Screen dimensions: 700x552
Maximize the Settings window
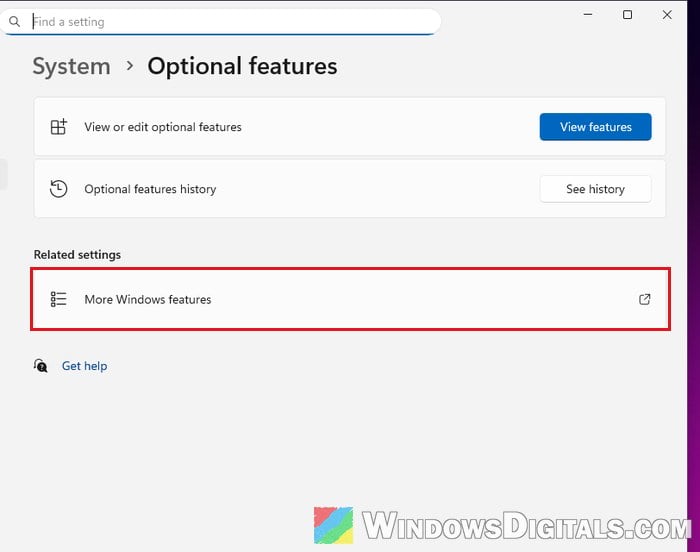tap(627, 15)
